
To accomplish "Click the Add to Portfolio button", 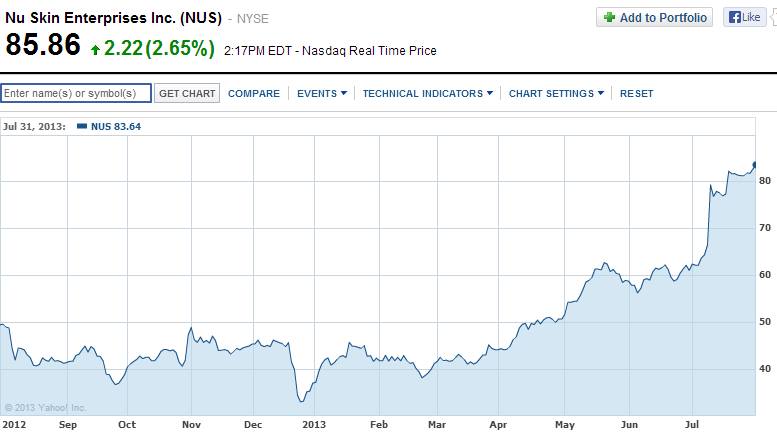I will coord(654,17).
